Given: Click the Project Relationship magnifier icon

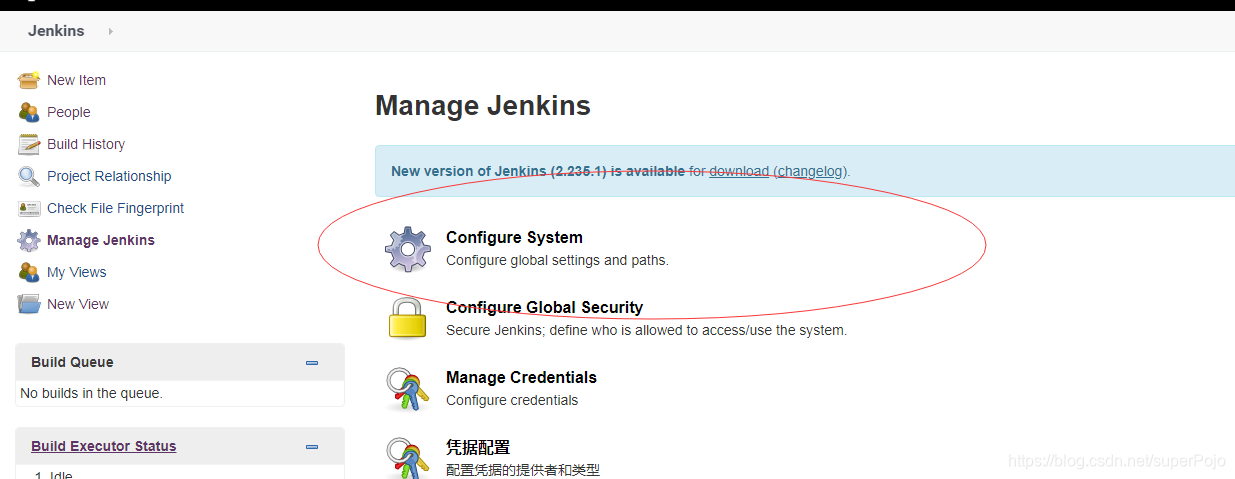Looking at the screenshot, I should pos(29,176).
